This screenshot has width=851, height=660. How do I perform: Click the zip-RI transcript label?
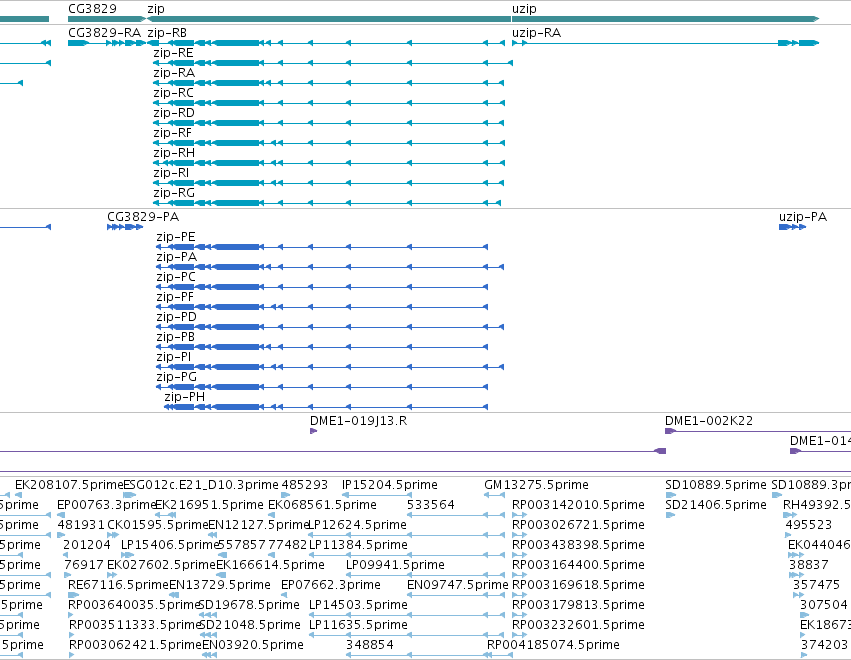pos(171,173)
